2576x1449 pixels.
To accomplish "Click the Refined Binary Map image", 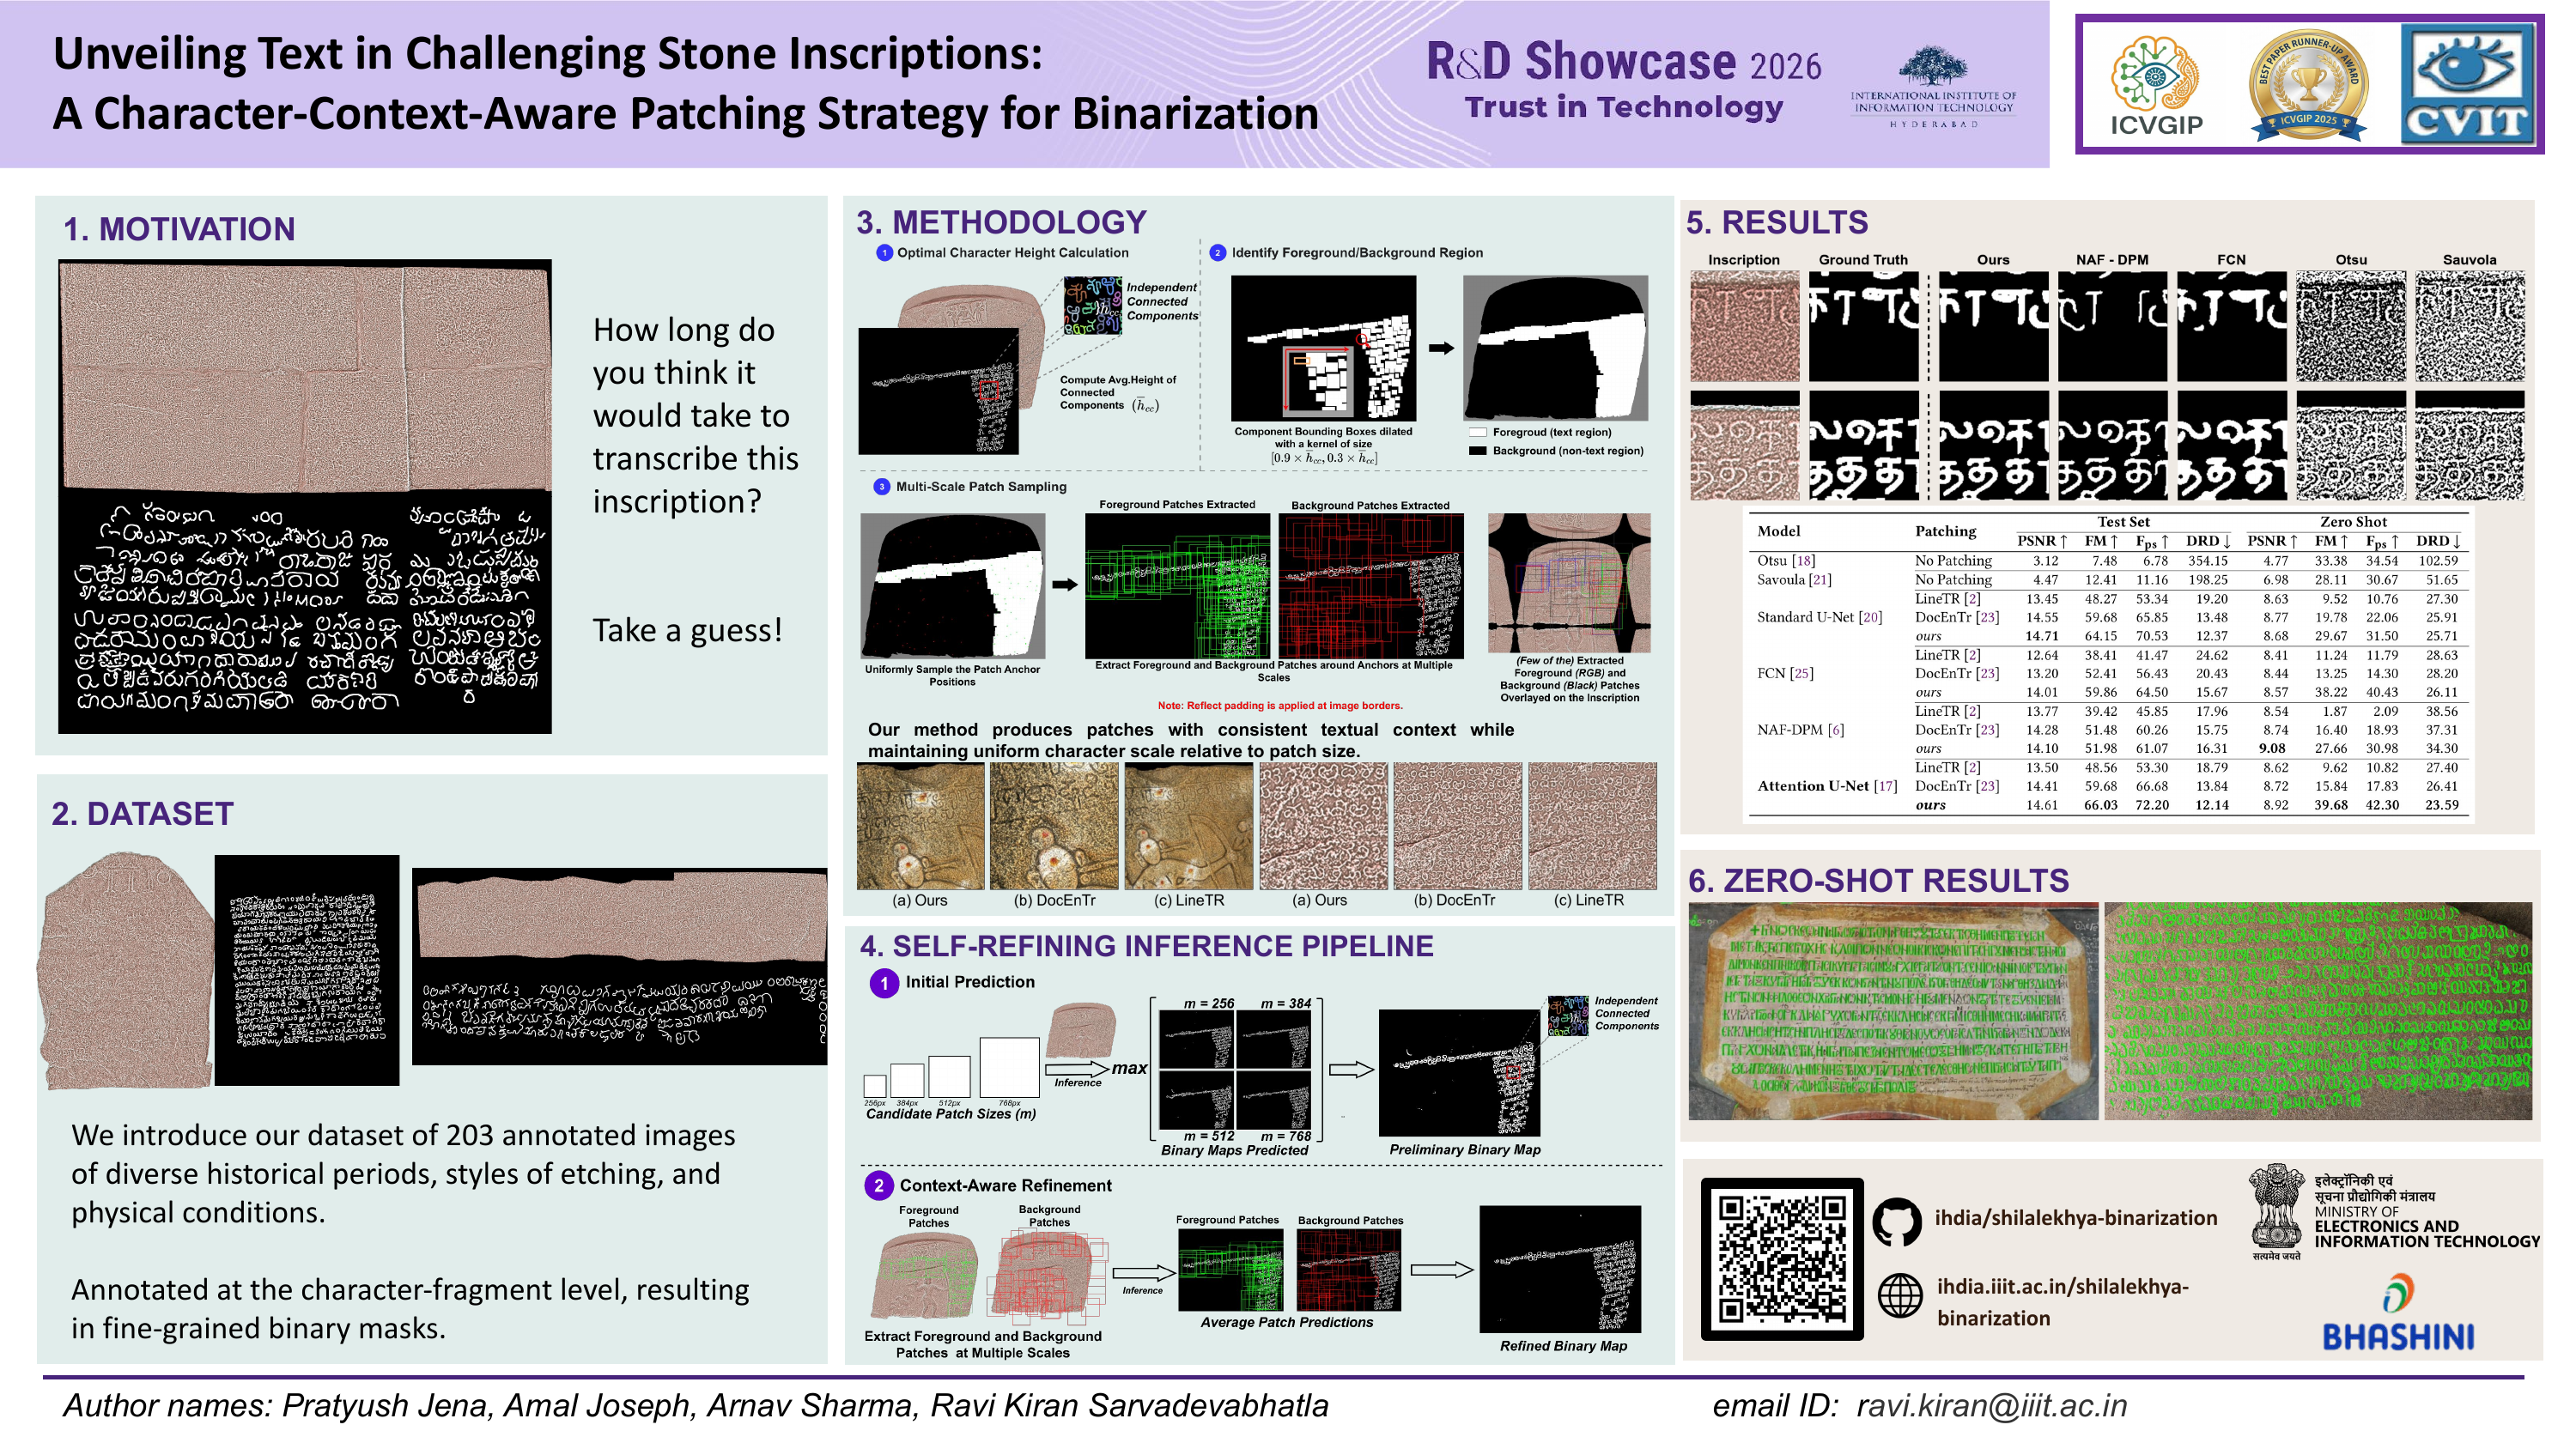I will click(x=1559, y=1268).
